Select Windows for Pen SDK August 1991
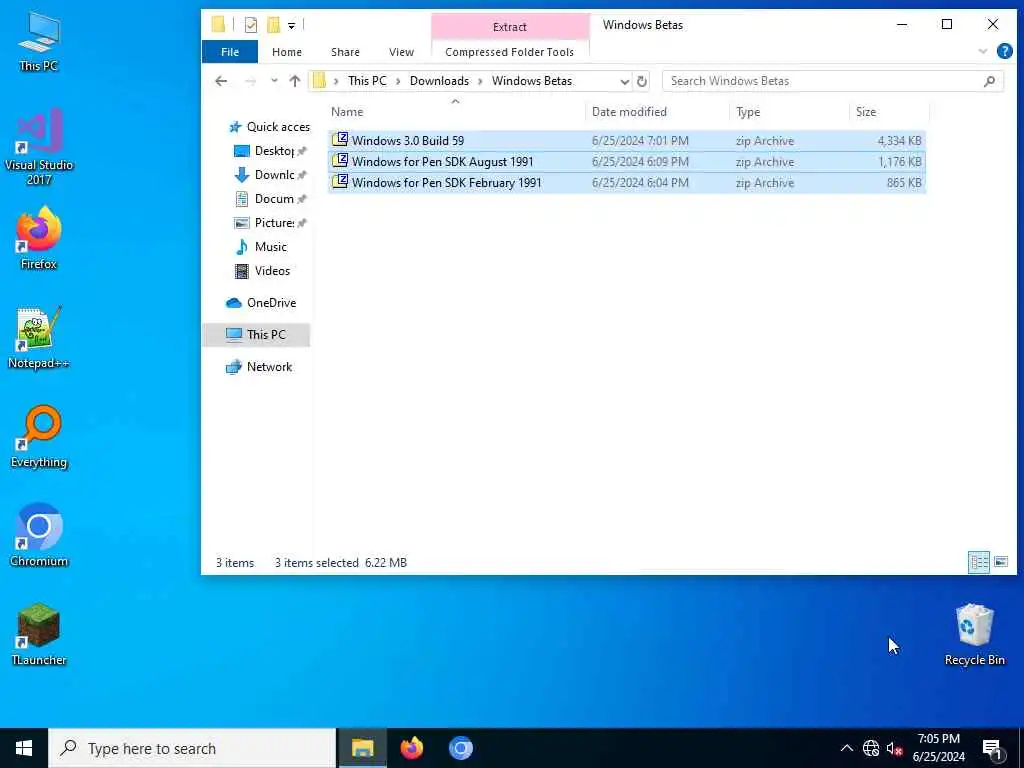Image resolution: width=1024 pixels, height=768 pixels. click(627, 161)
